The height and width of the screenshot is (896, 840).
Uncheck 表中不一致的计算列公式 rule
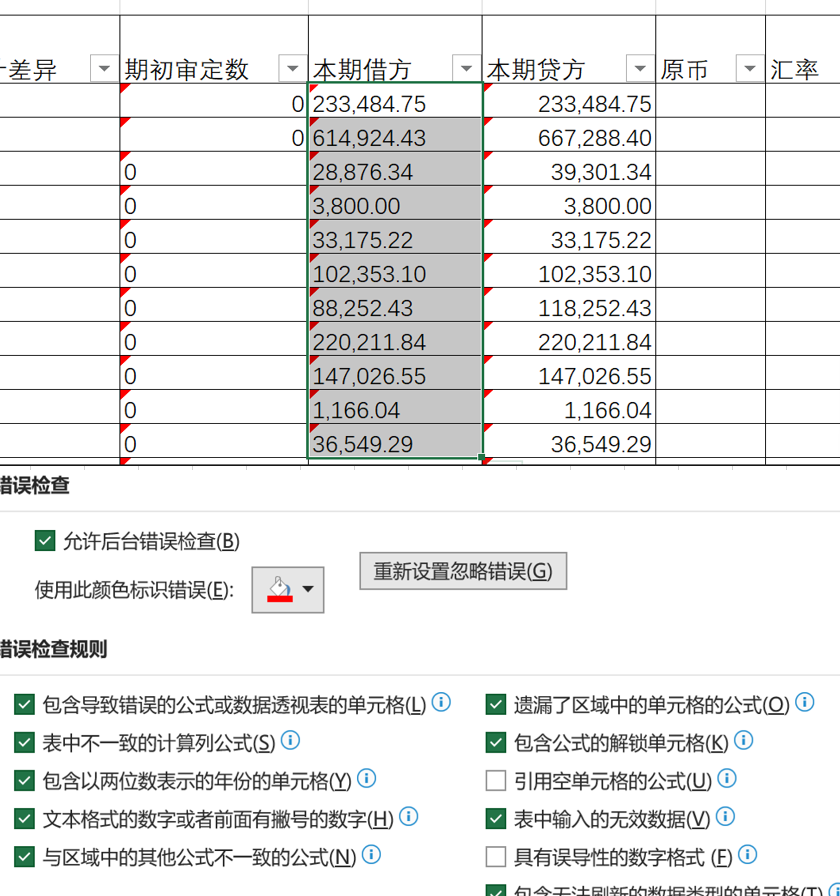pyautogui.click(x=25, y=743)
